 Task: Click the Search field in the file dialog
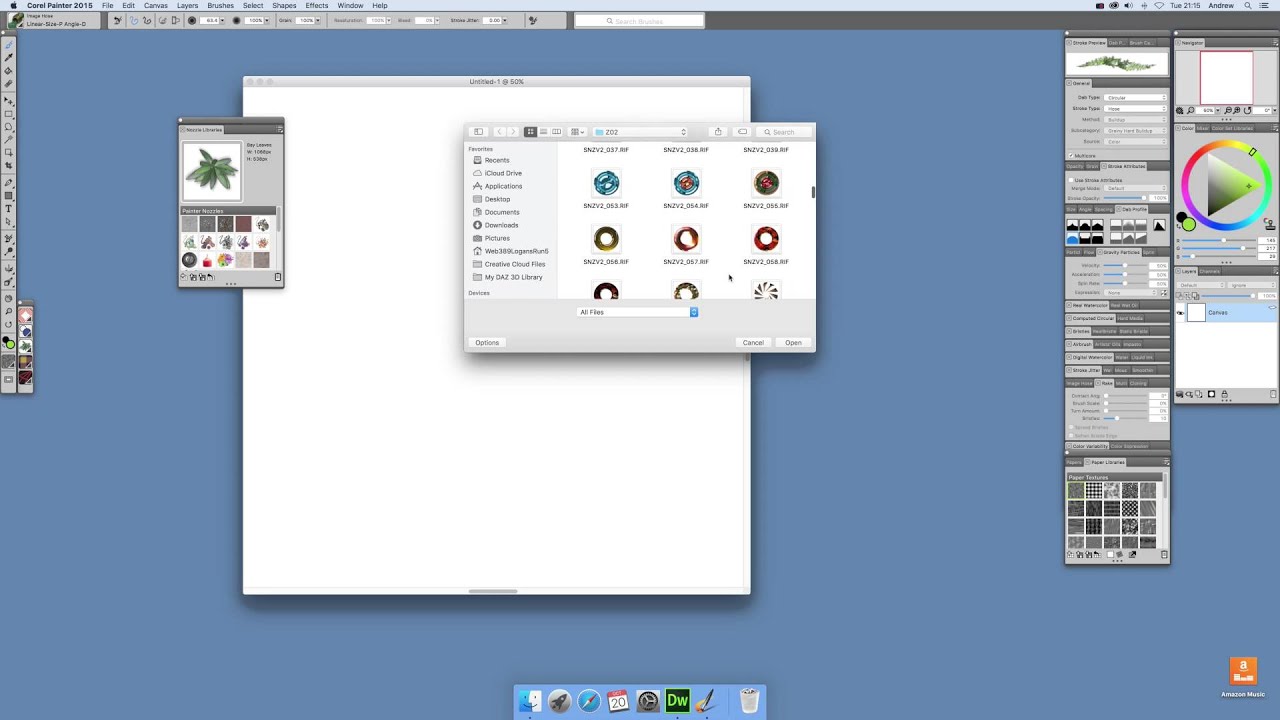(x=785, y=132)
